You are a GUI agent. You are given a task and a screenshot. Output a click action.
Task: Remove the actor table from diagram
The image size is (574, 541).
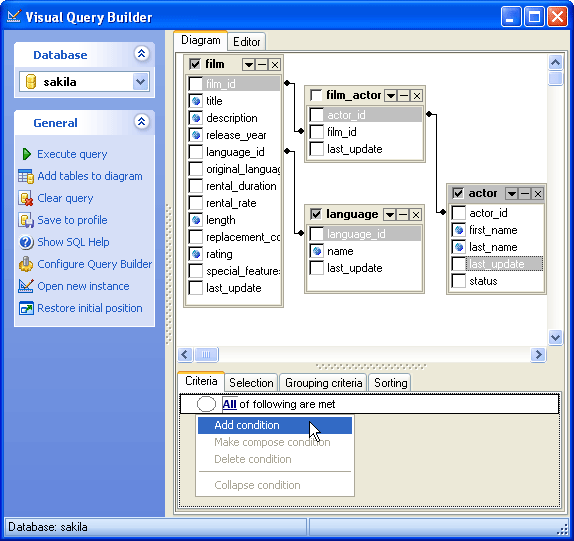coord(537,194)
